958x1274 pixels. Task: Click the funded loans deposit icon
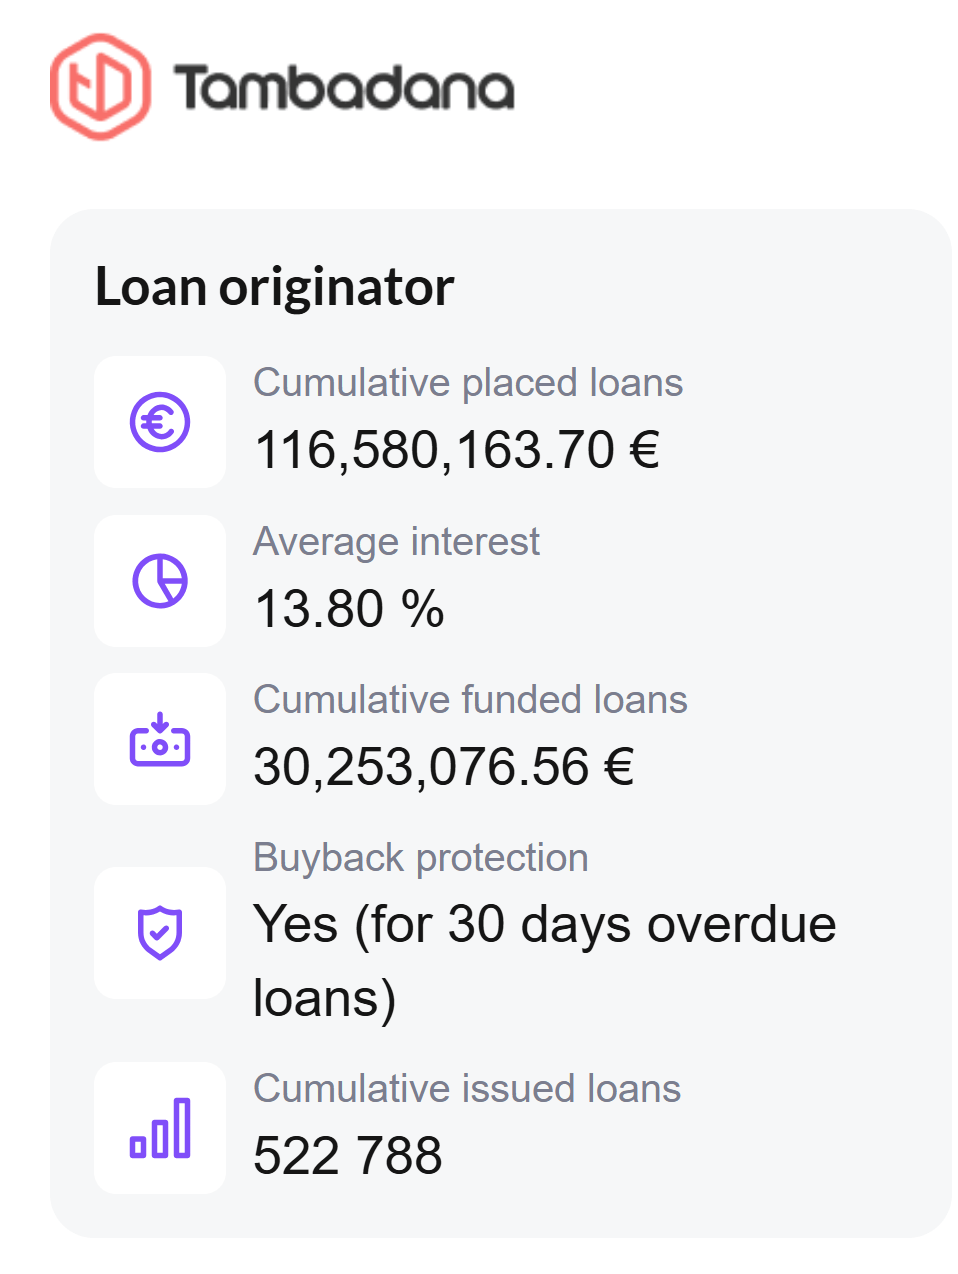click(160, 740)
